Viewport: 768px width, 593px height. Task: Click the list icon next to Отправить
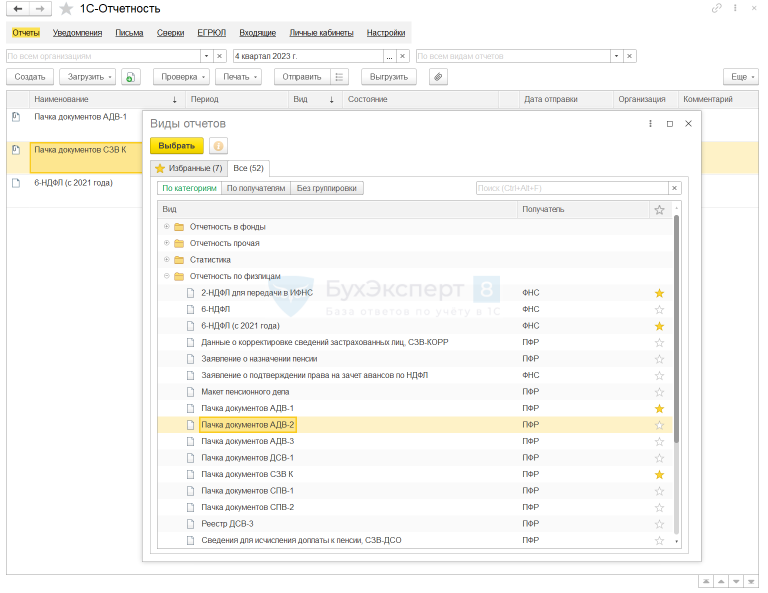coord(340,77)
